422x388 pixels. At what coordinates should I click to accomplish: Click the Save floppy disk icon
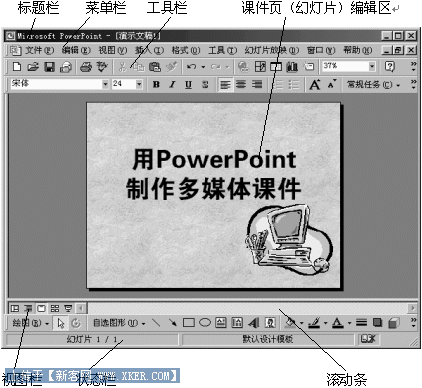point(50,67)
